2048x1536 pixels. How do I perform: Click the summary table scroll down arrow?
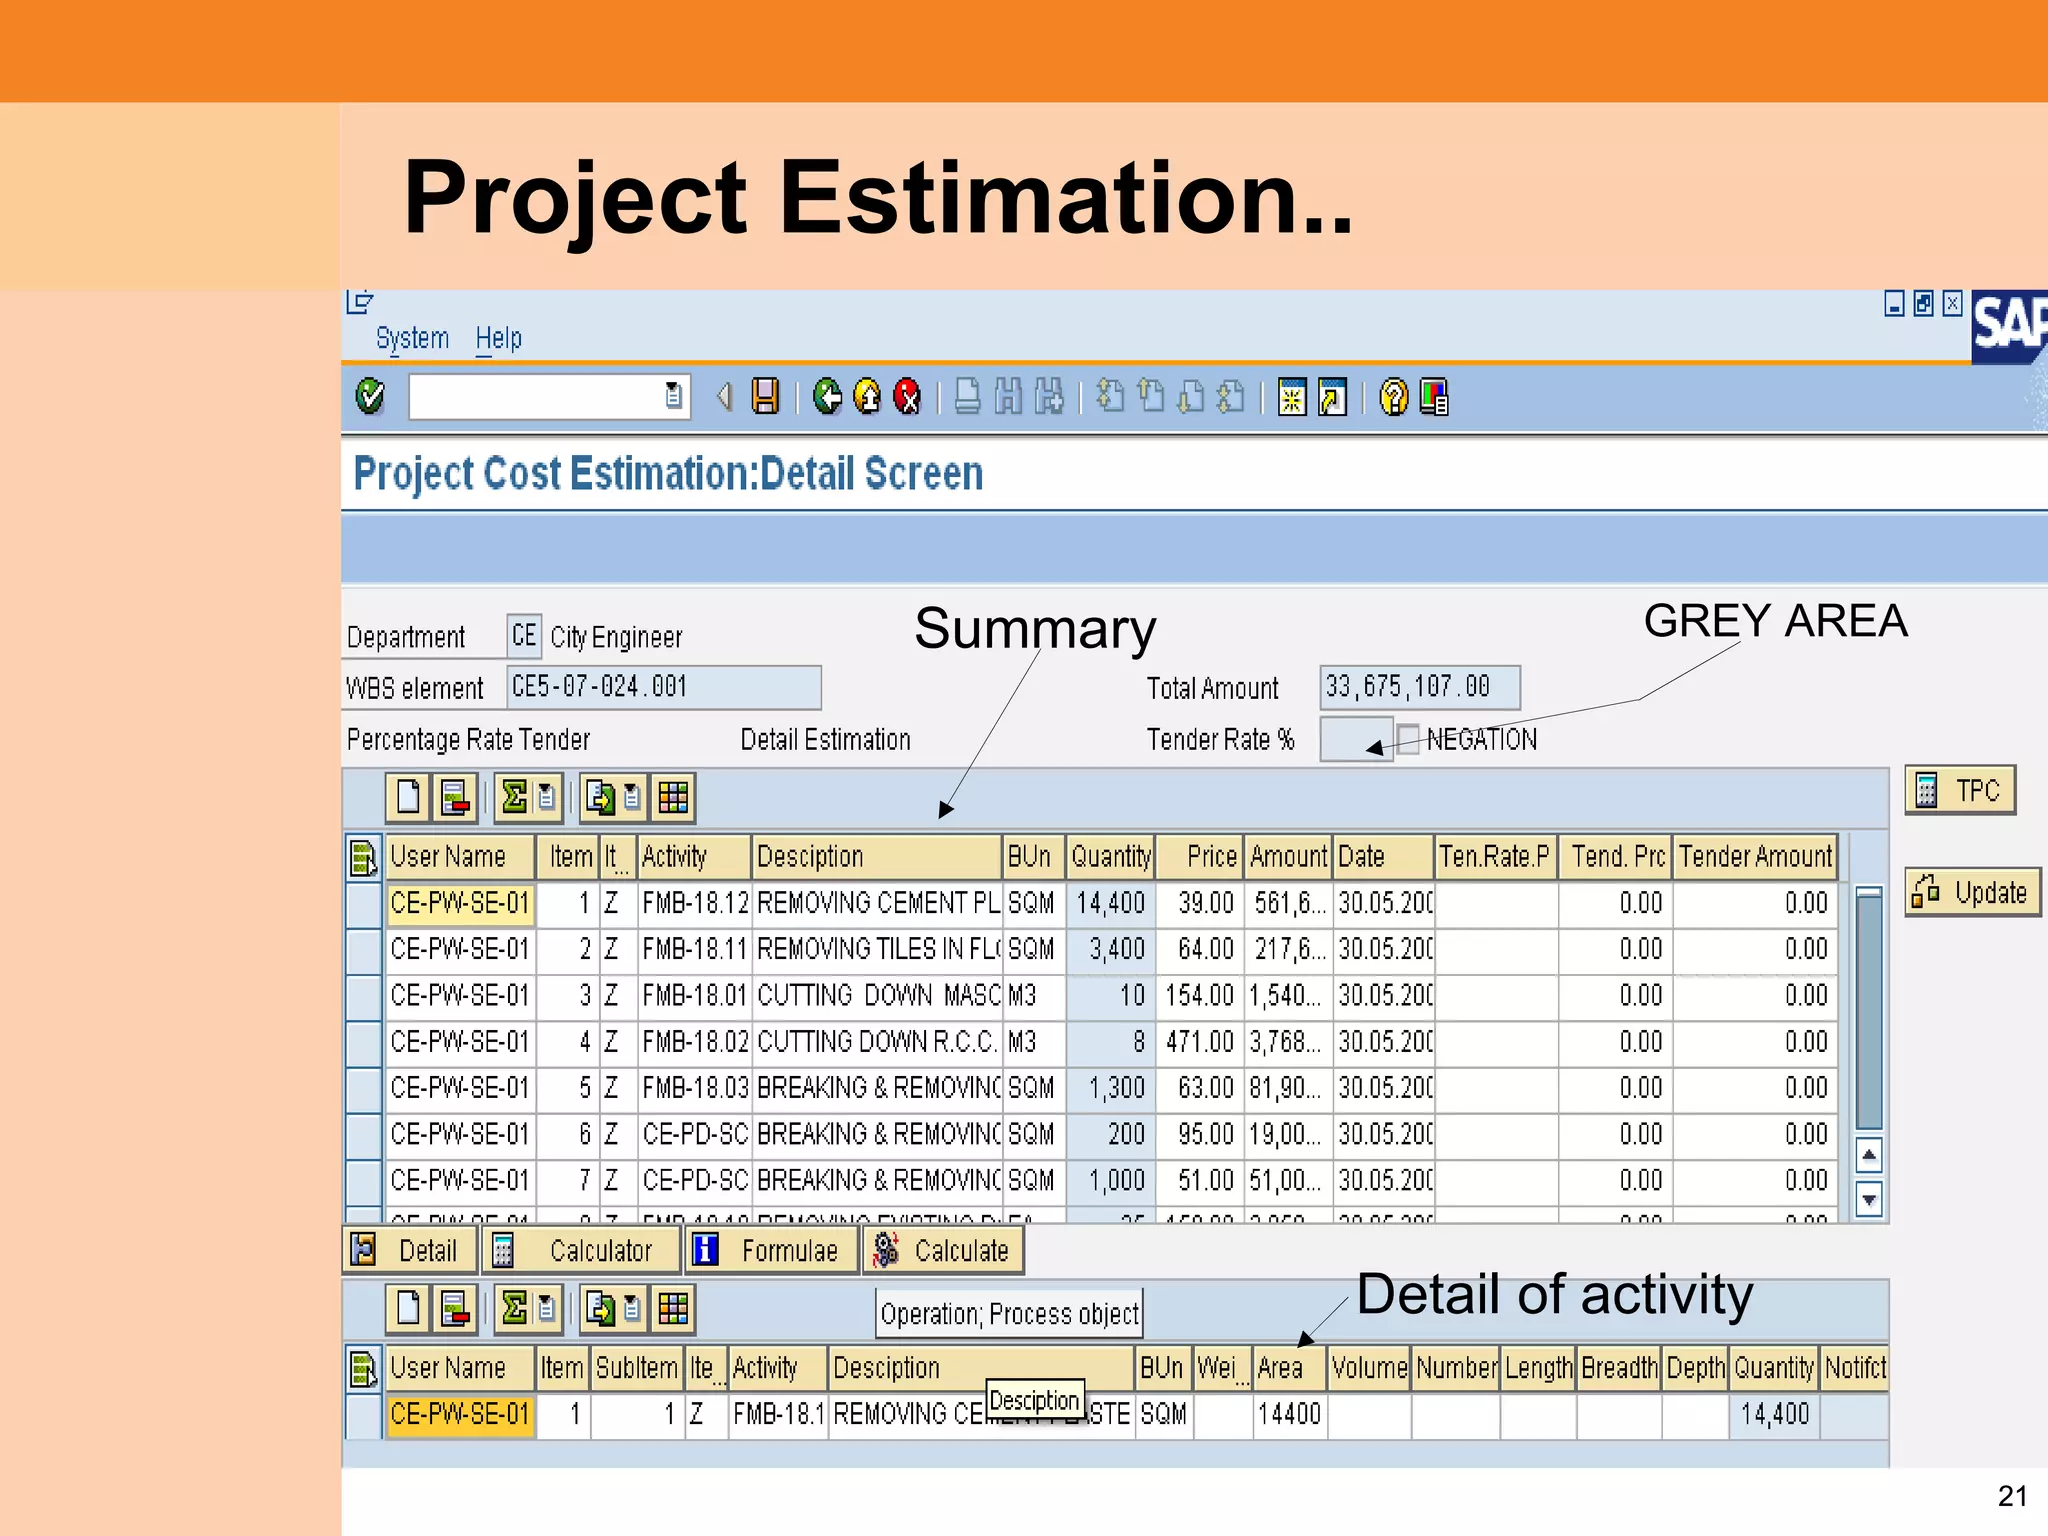1869,1198
